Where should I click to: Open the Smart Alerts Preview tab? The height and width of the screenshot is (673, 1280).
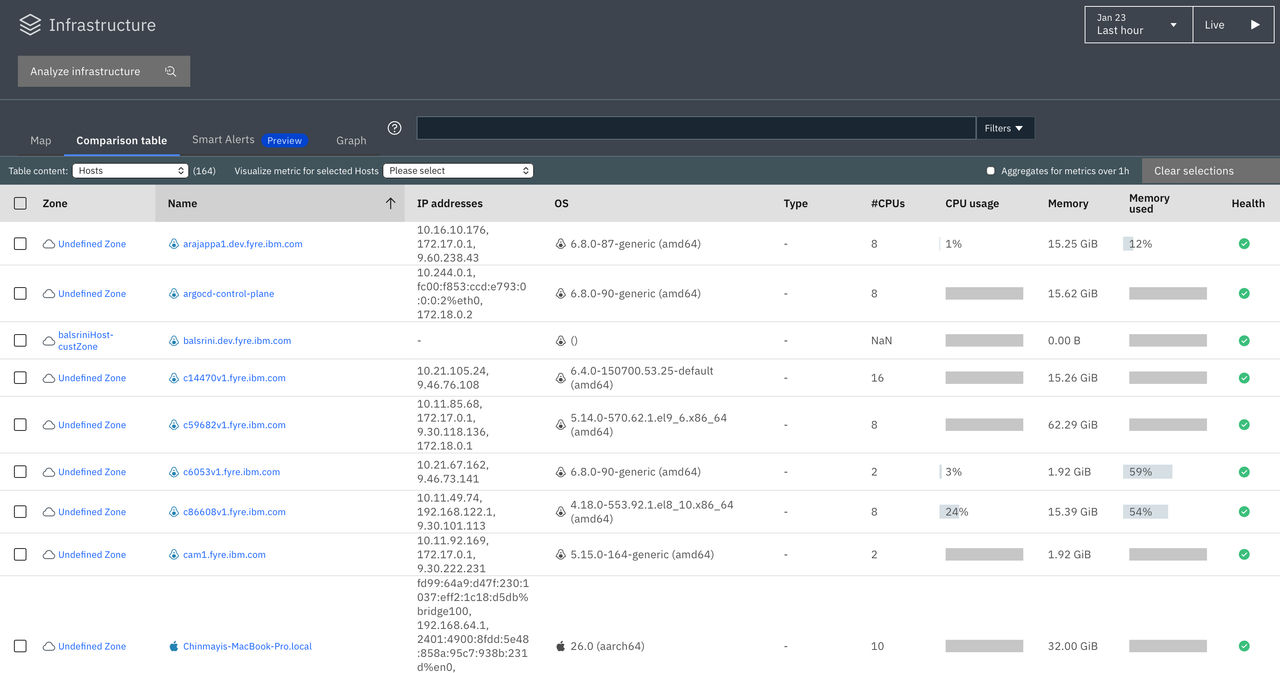click(x=249, y=140)
